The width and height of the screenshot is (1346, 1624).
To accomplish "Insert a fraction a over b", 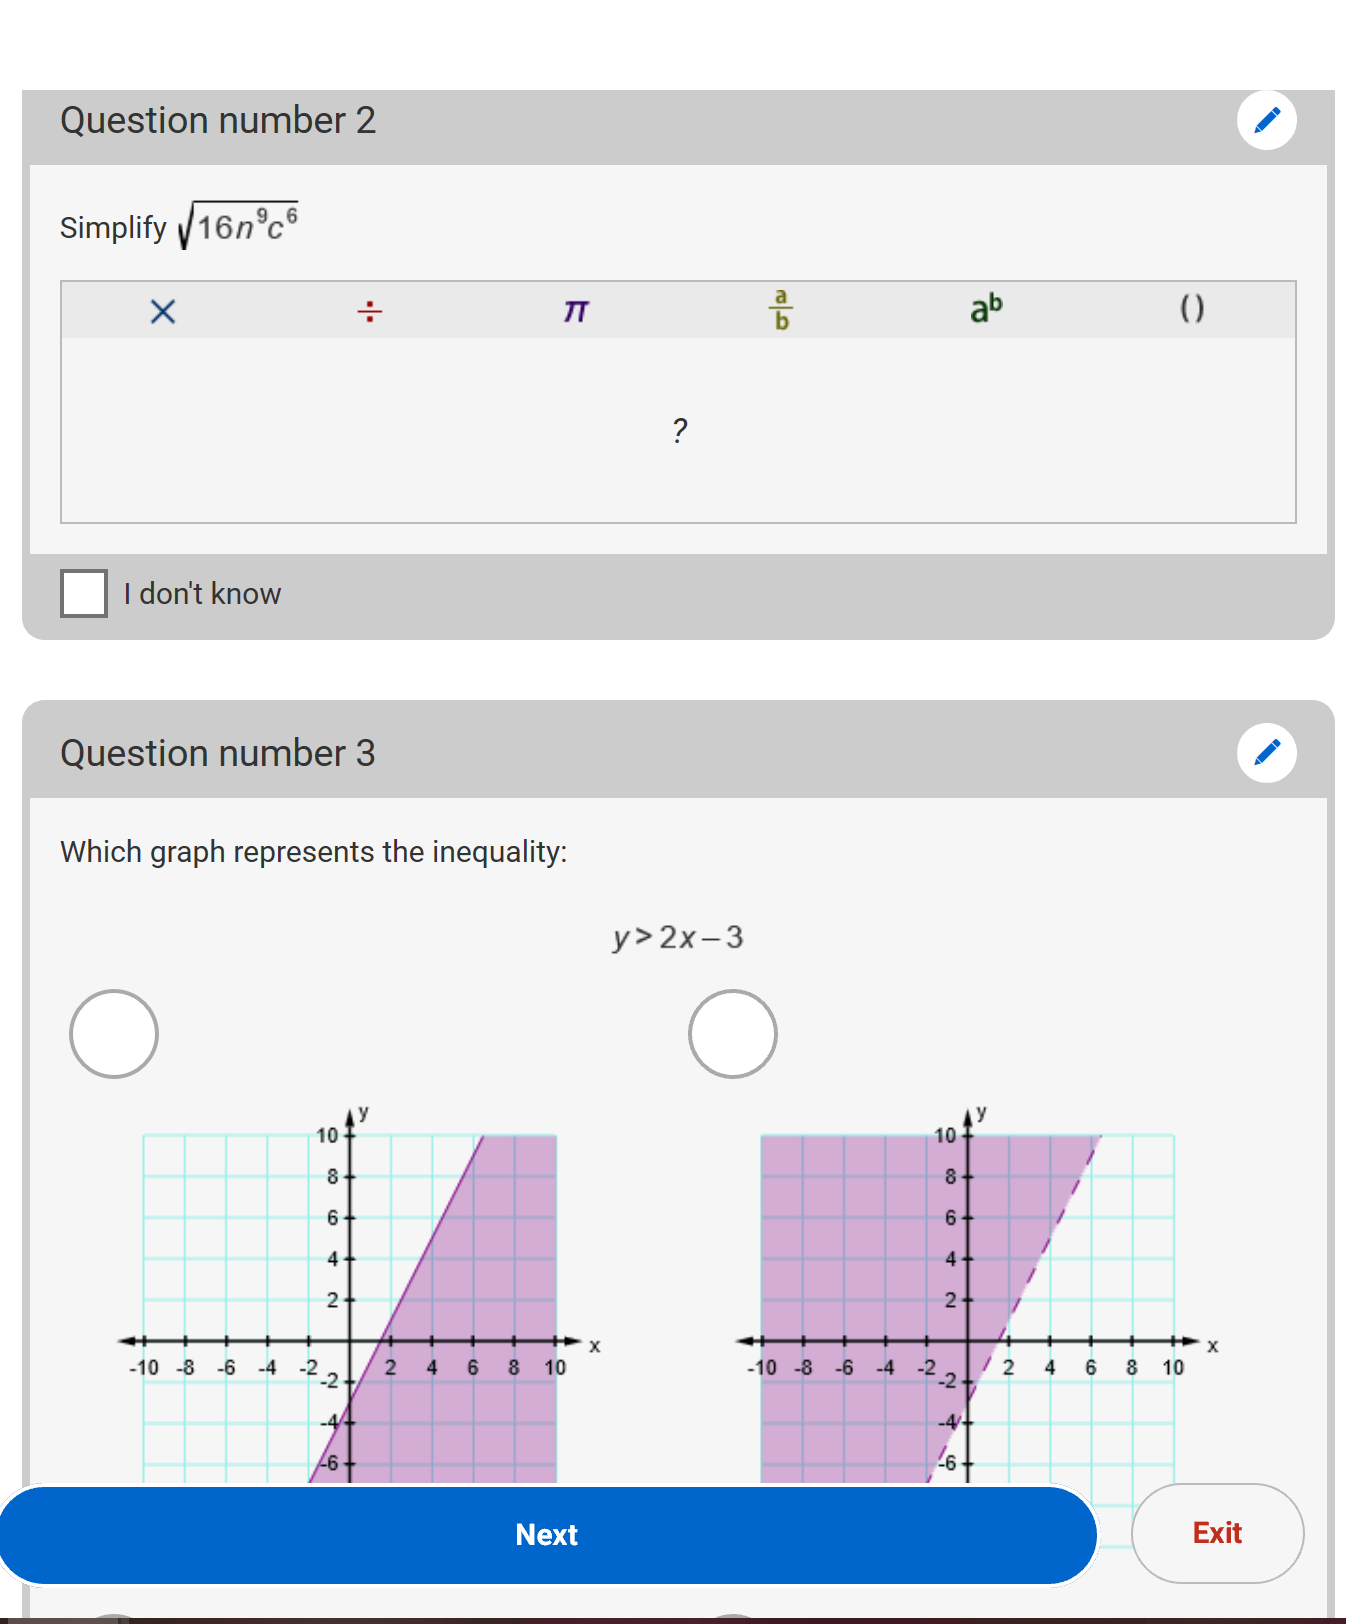I will [781, 310].
